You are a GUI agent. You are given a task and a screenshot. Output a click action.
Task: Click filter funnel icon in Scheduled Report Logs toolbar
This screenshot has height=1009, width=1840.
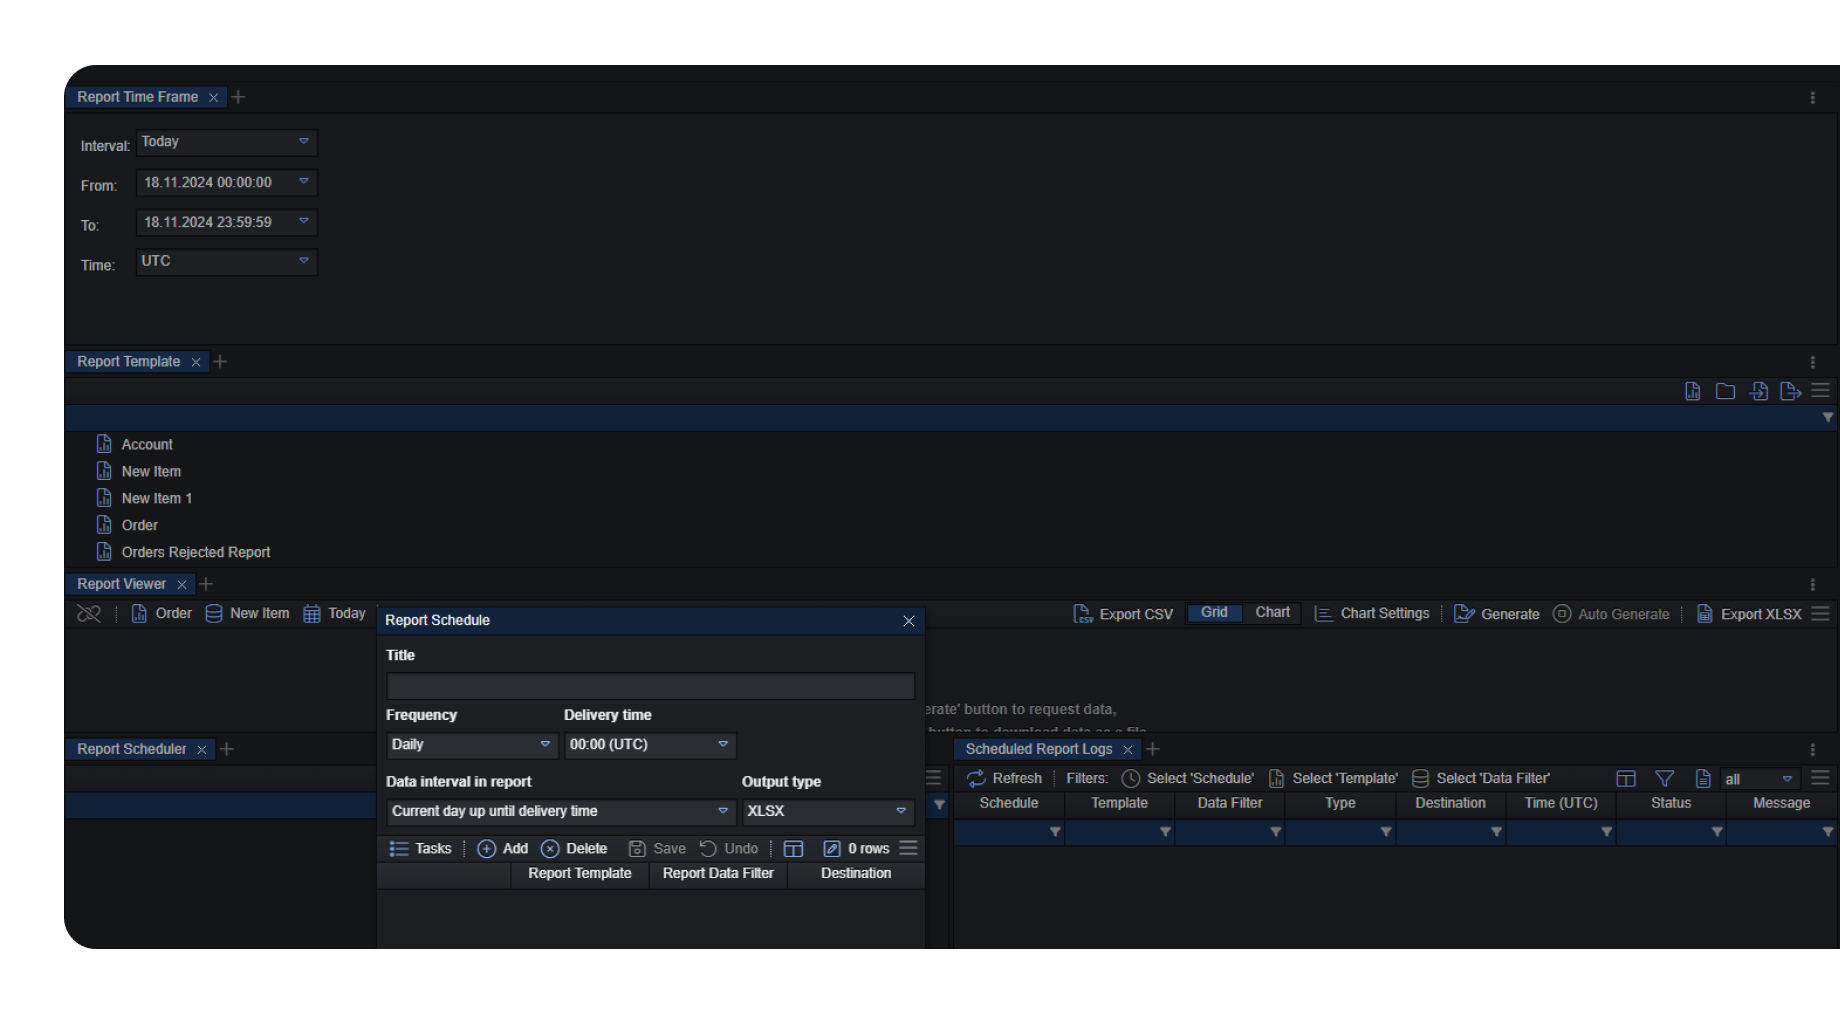coord(1664,778)
